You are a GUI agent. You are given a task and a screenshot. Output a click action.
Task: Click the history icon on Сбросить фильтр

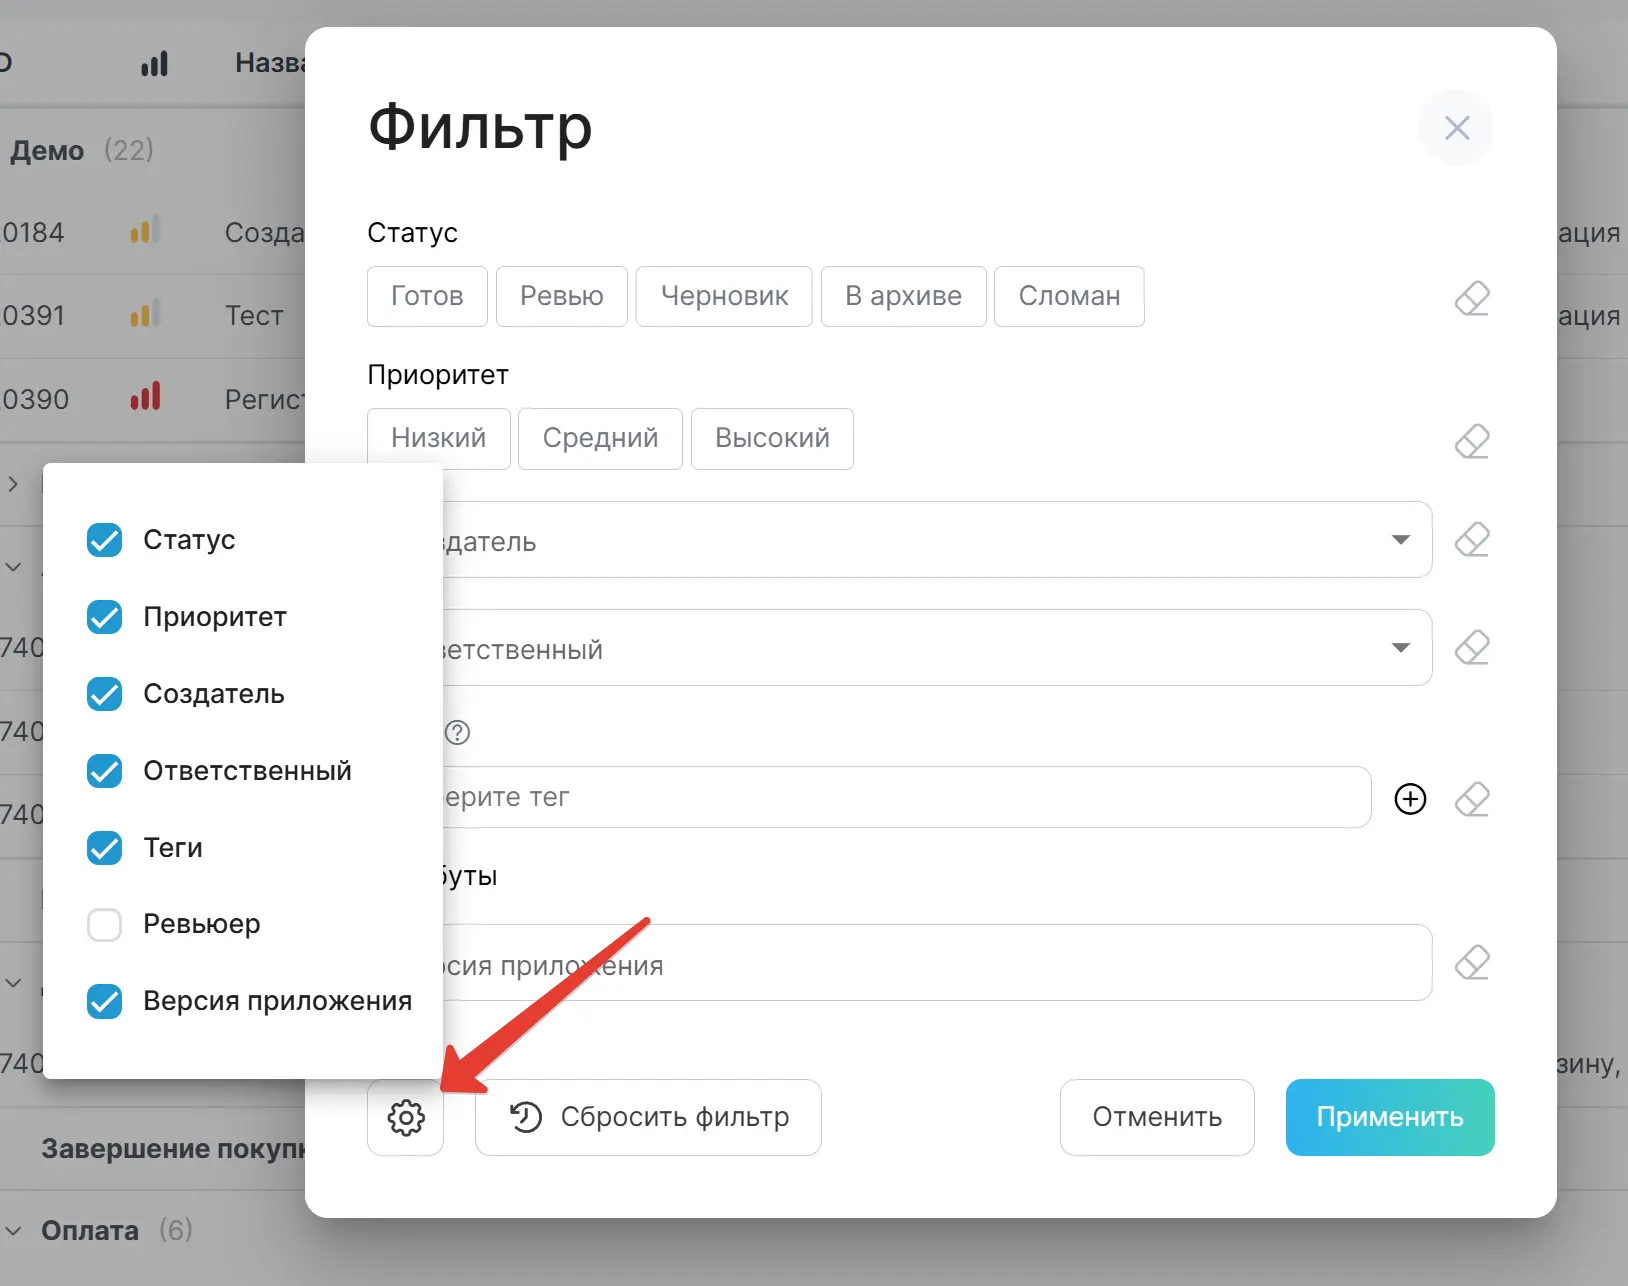524,1117
